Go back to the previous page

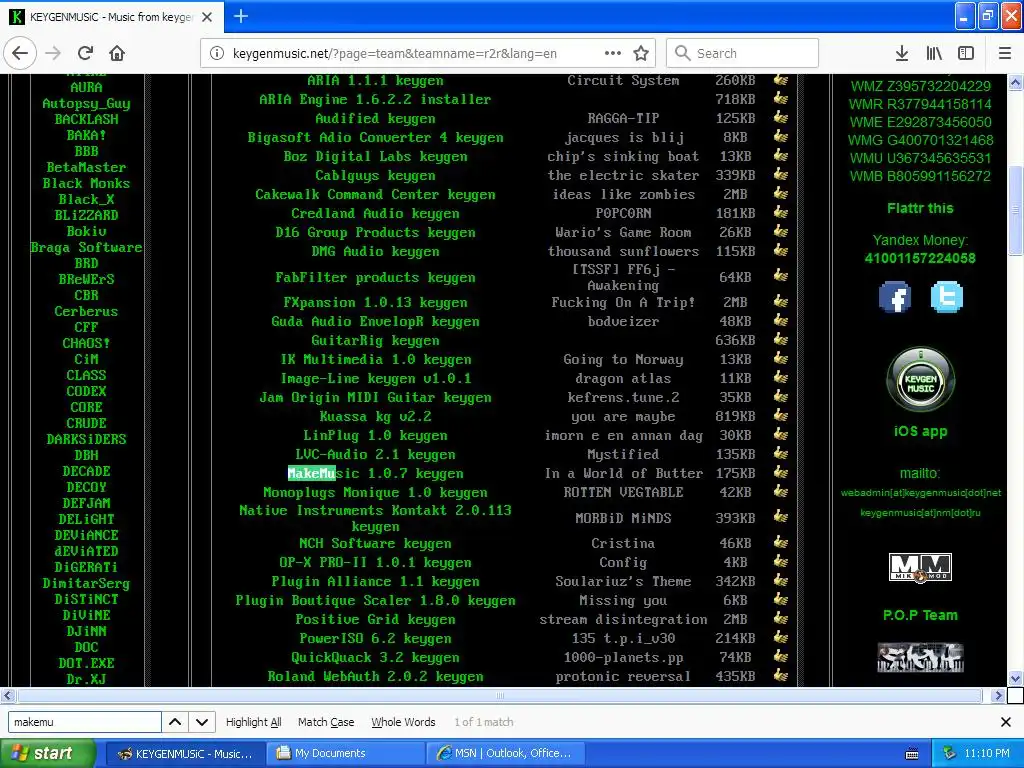pos(20,53)
